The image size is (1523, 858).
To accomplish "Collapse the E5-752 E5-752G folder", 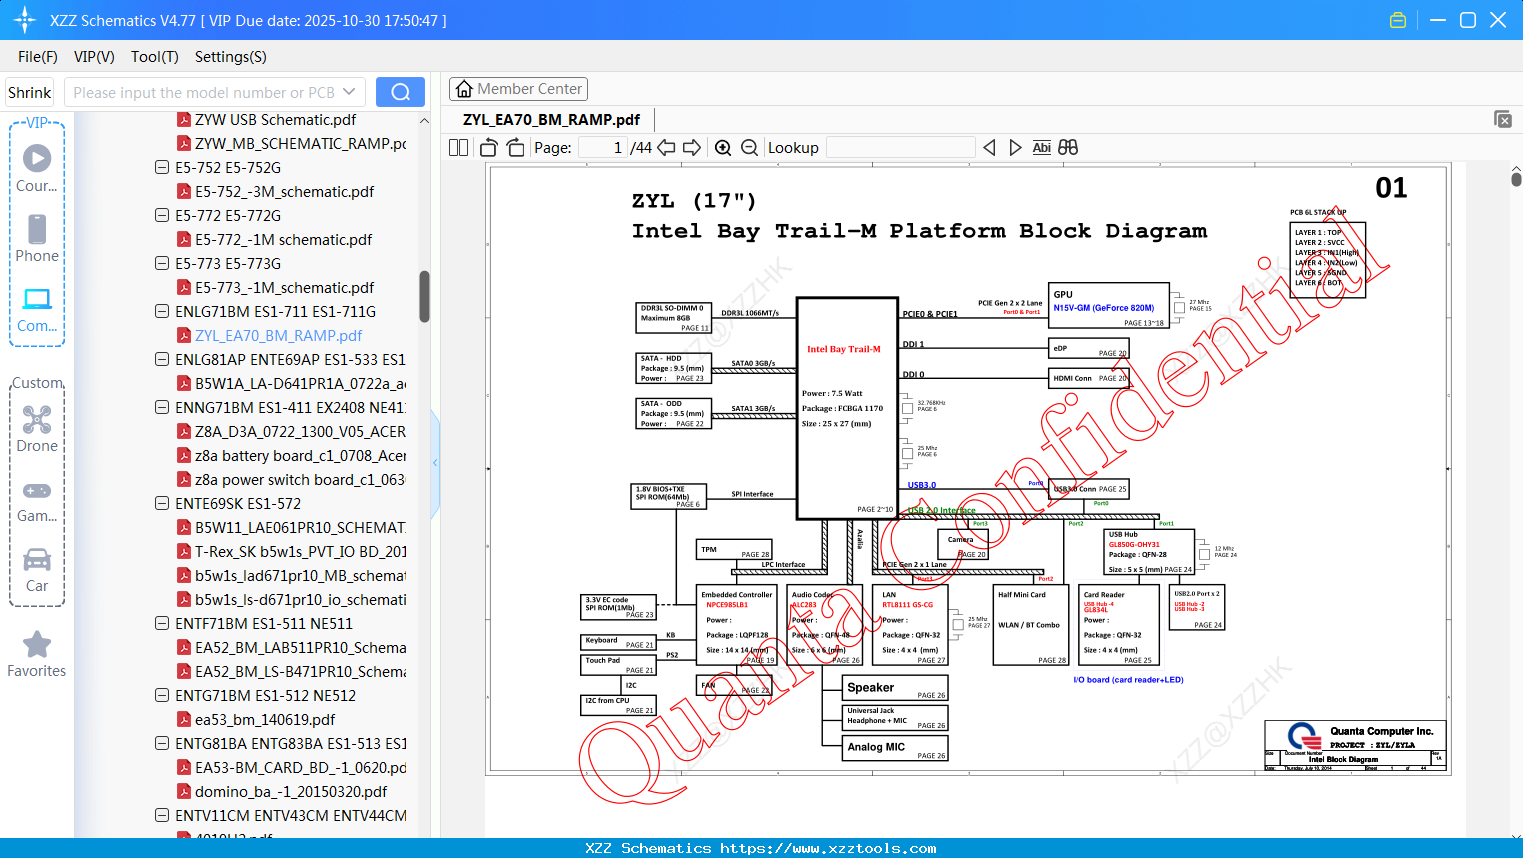I will tap(162, 168).
